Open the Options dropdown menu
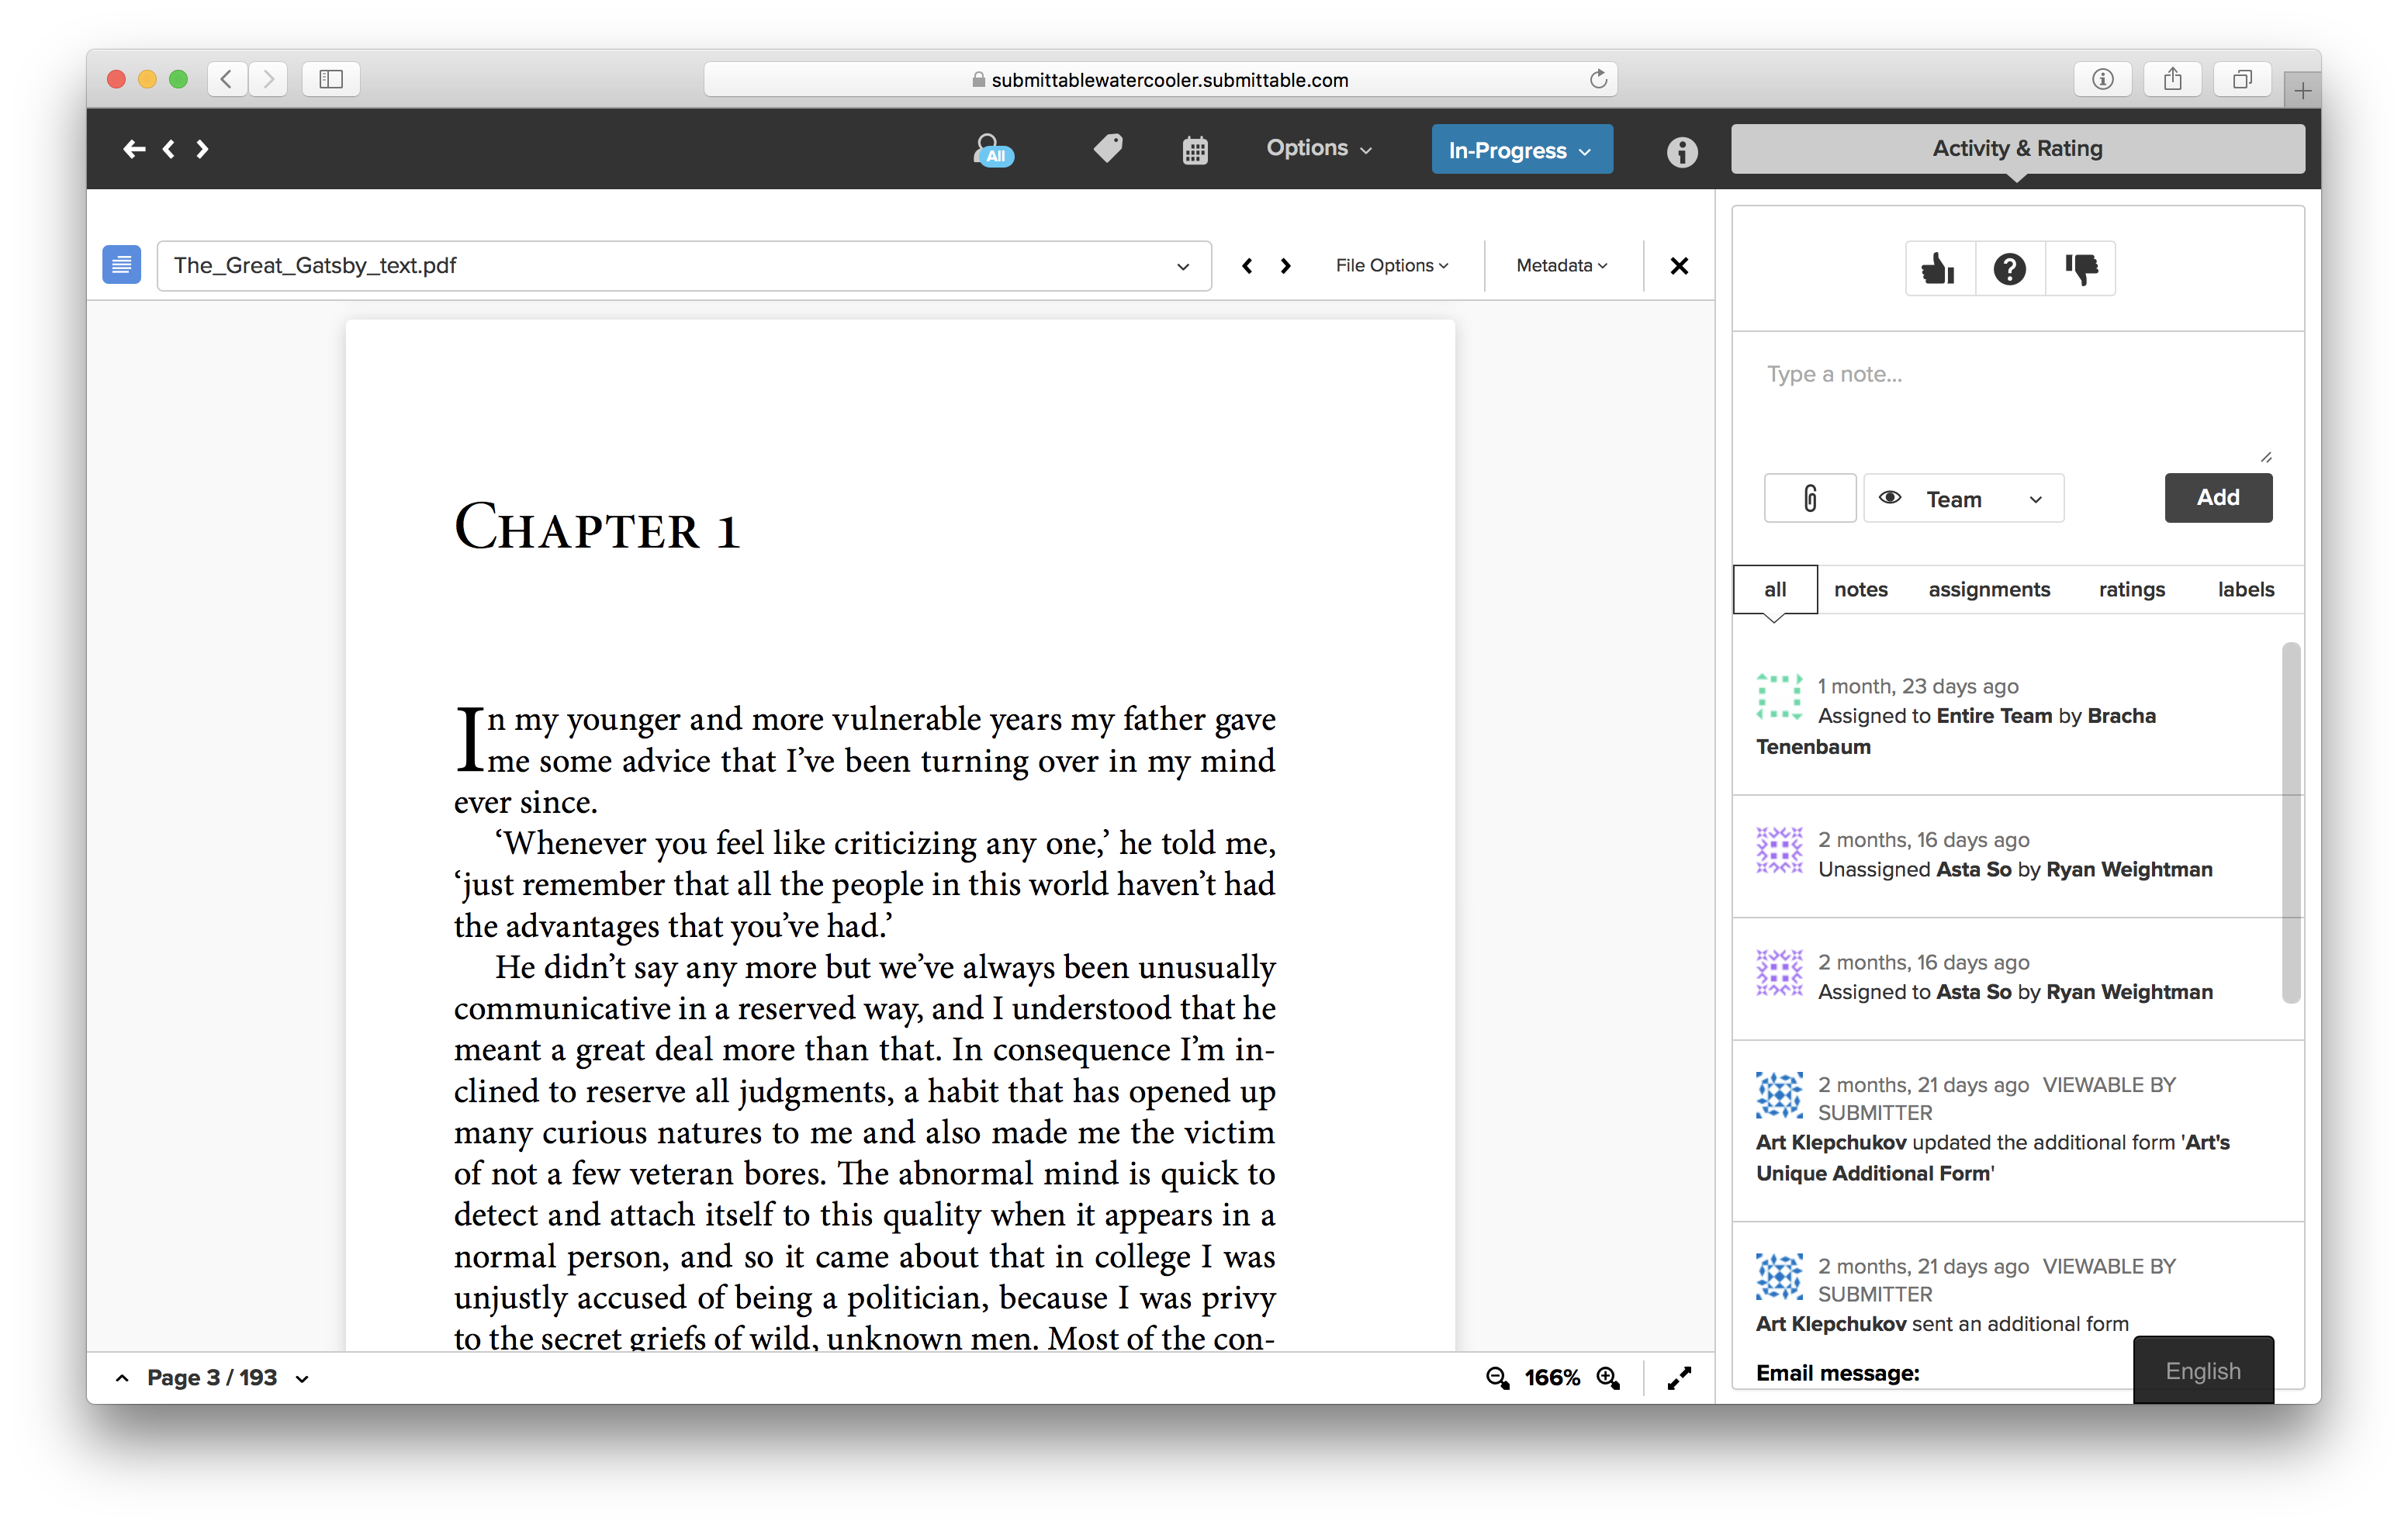Image resolution: width=2408 pixels, height=1528 pixels. [1318, 149]
